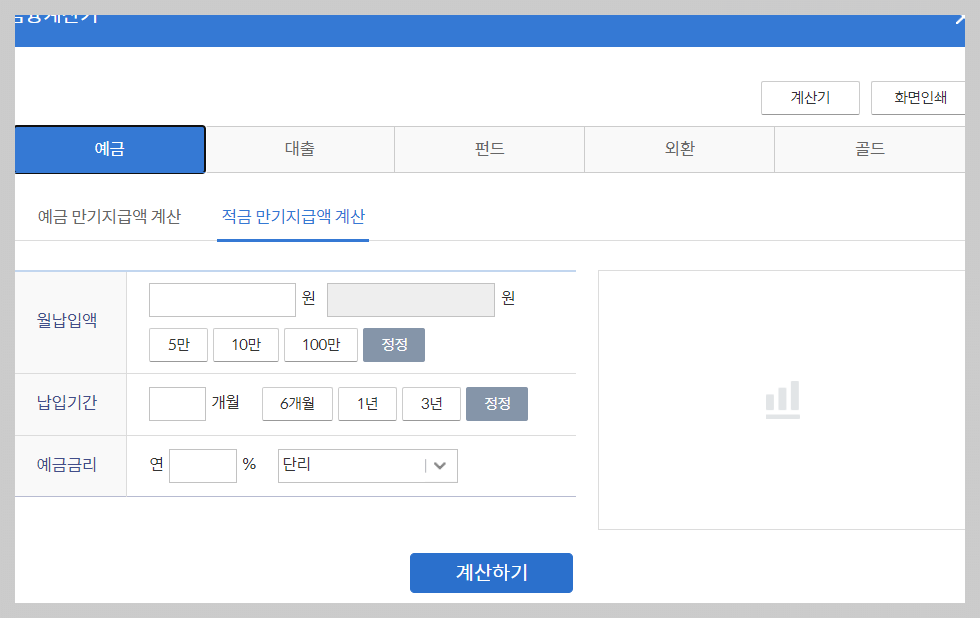Click the interest rate percentage input field
This screenshot has height=618, width=980.
202,465
